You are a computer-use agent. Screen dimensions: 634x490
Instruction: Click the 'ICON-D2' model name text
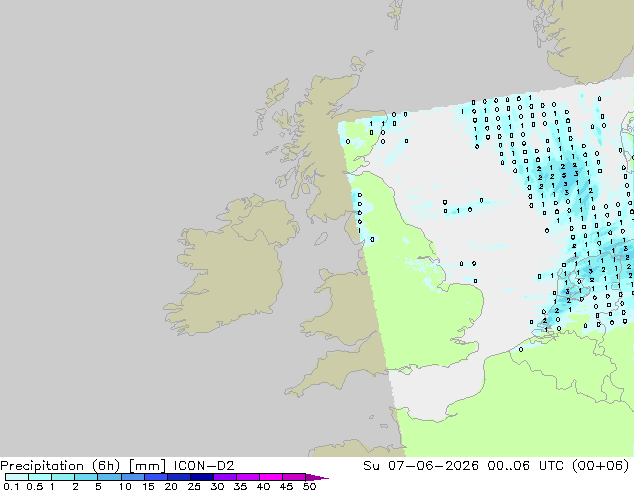[x=204, y=466]
